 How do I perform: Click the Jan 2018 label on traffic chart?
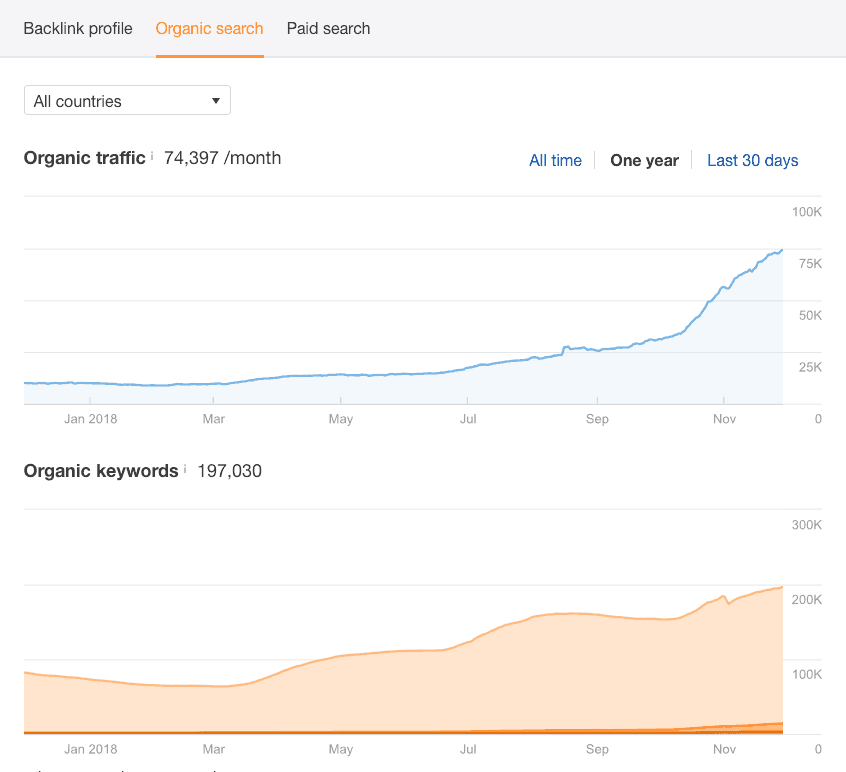pyautogui.click(x=89, y=418)
